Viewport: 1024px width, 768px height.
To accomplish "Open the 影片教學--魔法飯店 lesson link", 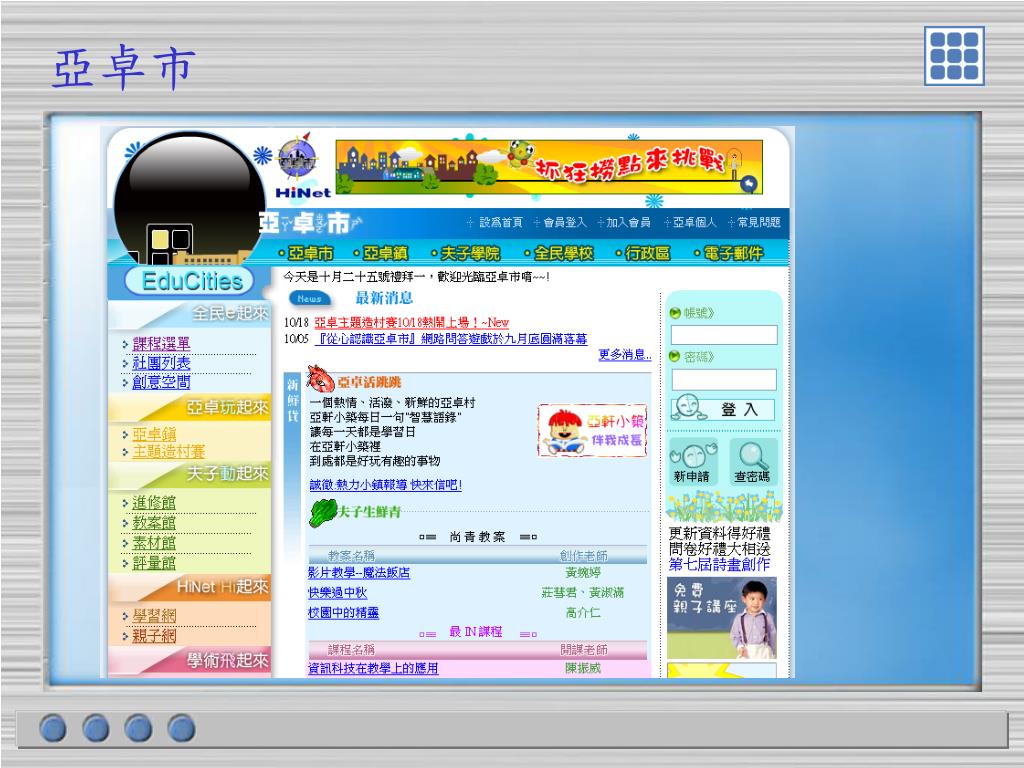I will click(x=359, y=573).
